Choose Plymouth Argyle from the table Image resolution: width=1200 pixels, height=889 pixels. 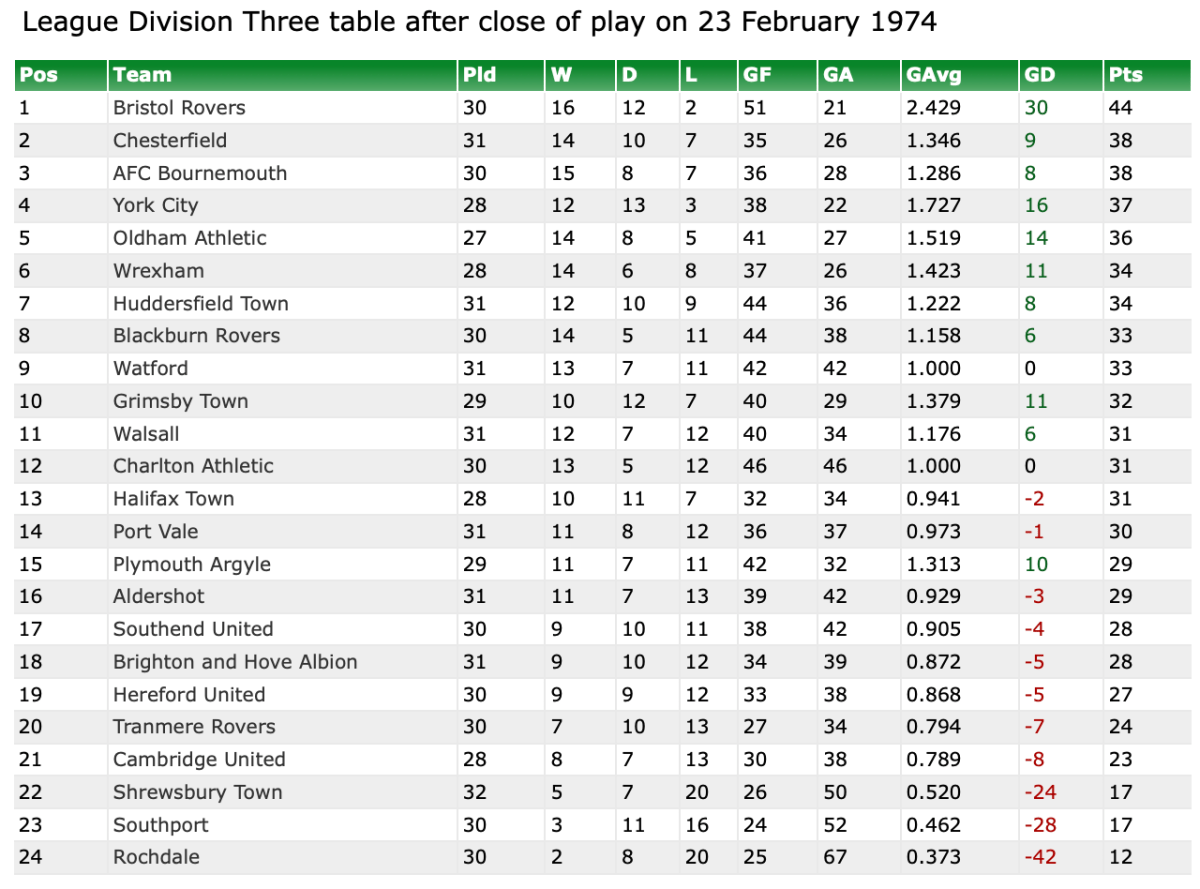click(192, 564)
